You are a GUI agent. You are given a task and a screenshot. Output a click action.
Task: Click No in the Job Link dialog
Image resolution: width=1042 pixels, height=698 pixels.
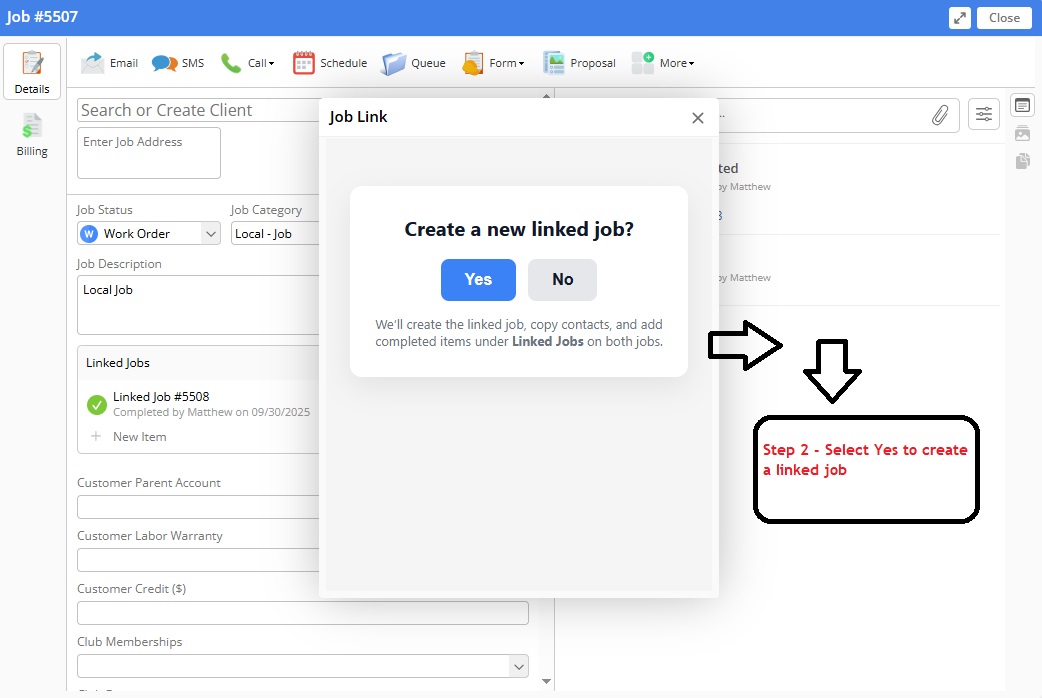coord(562,280)
